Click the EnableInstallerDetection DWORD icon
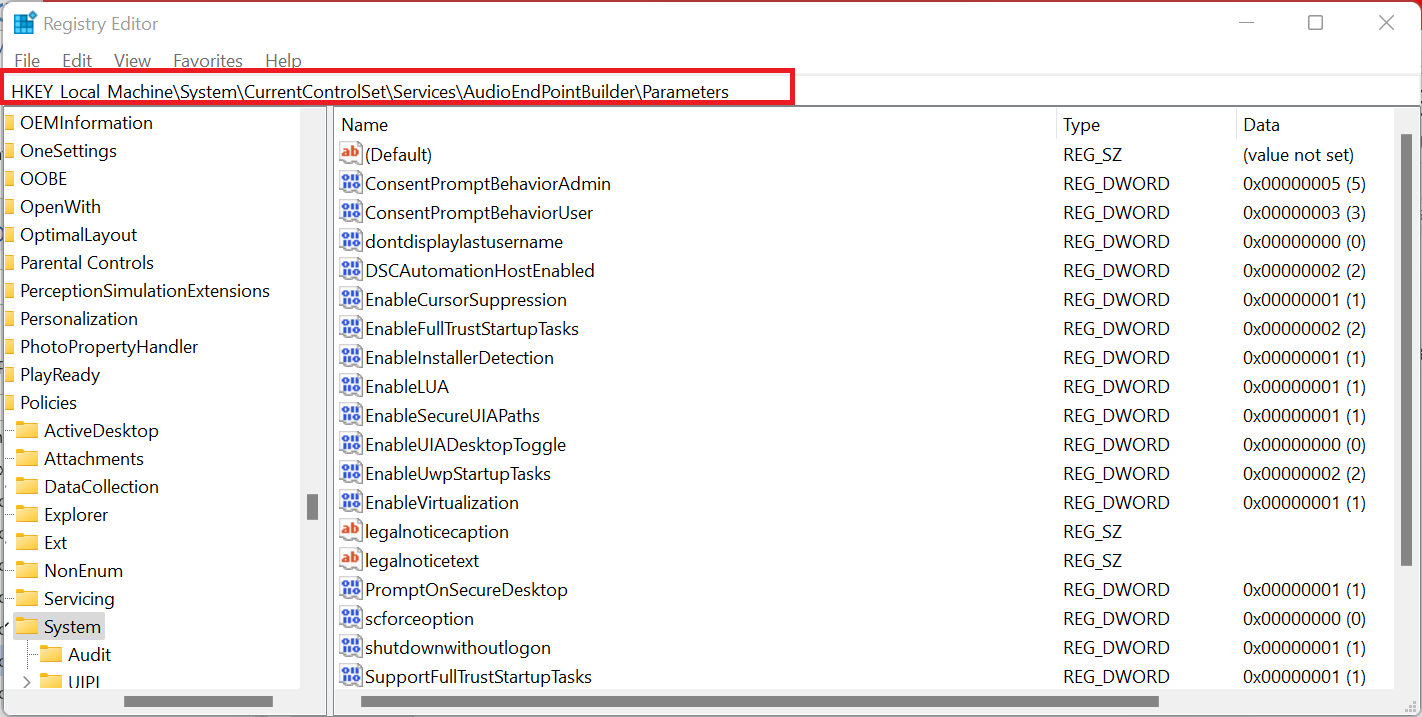1422x717 pixels. tap(350, 357)
